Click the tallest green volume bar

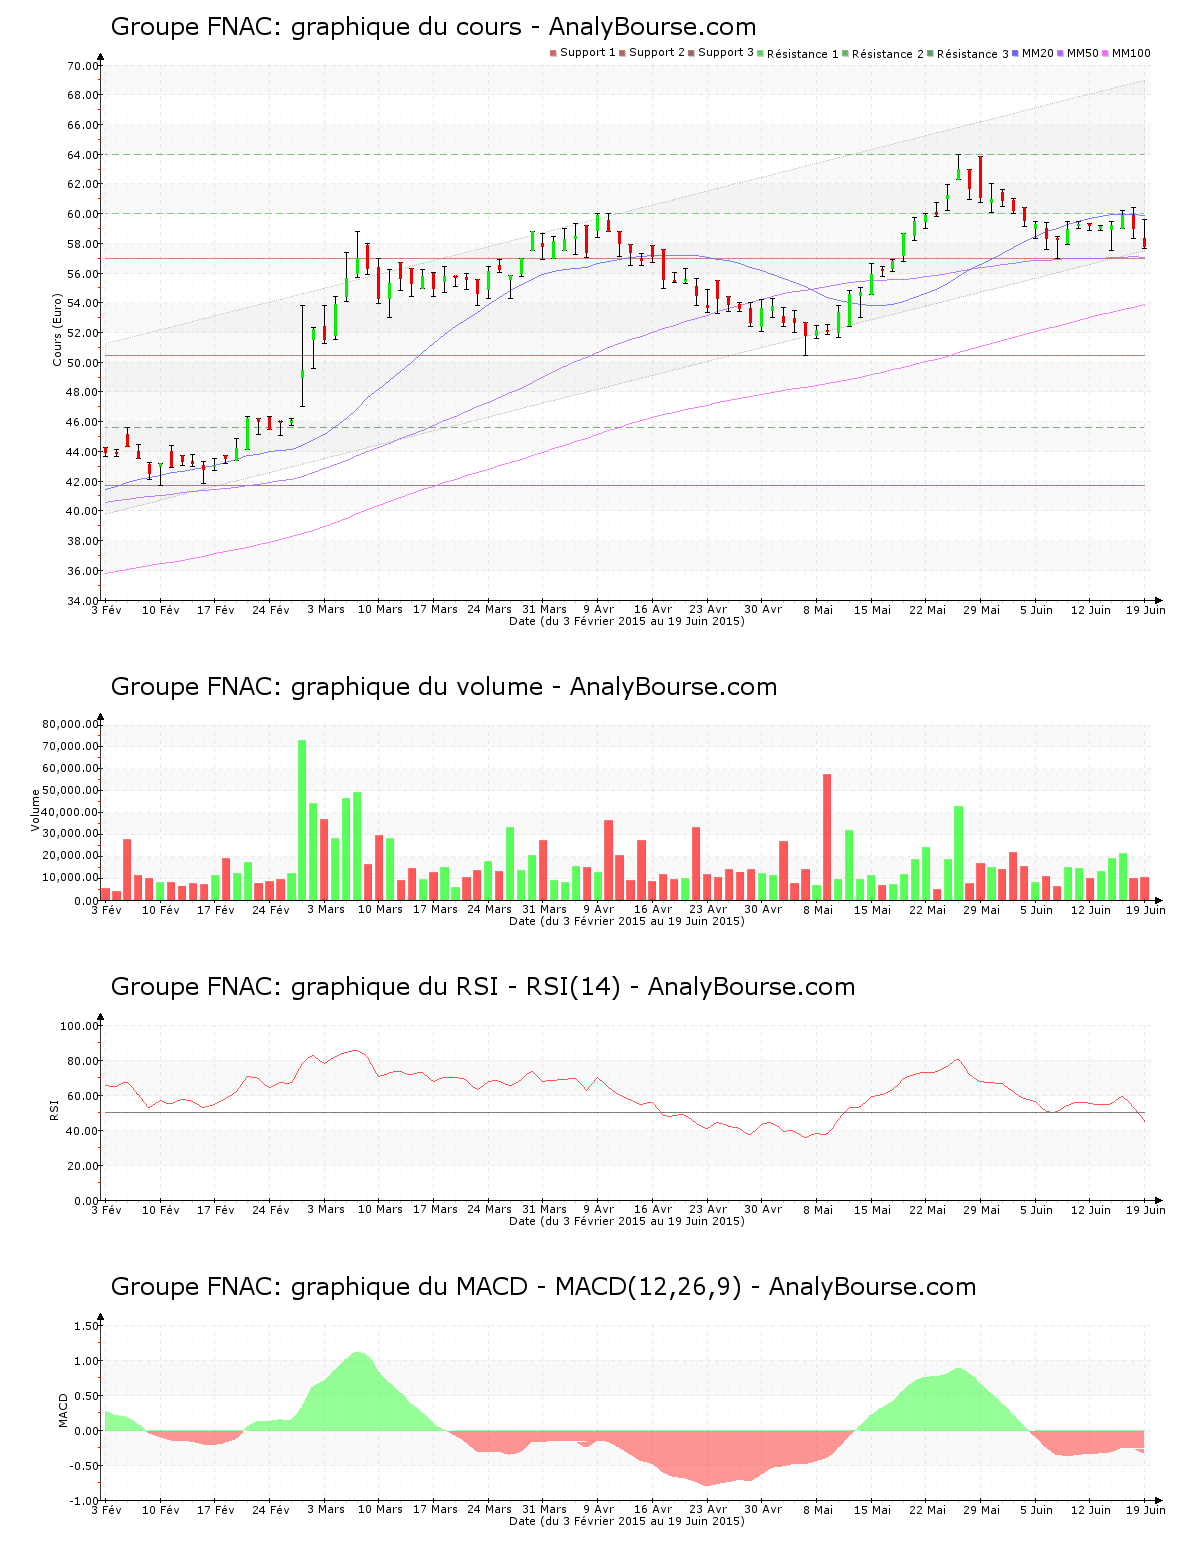(302, 820)
